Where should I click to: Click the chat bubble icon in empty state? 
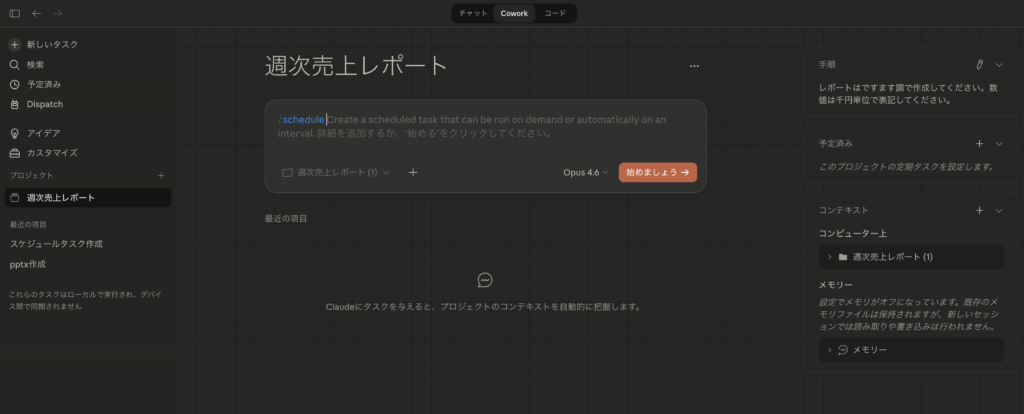pyautogui.click(x=485, y=280)
